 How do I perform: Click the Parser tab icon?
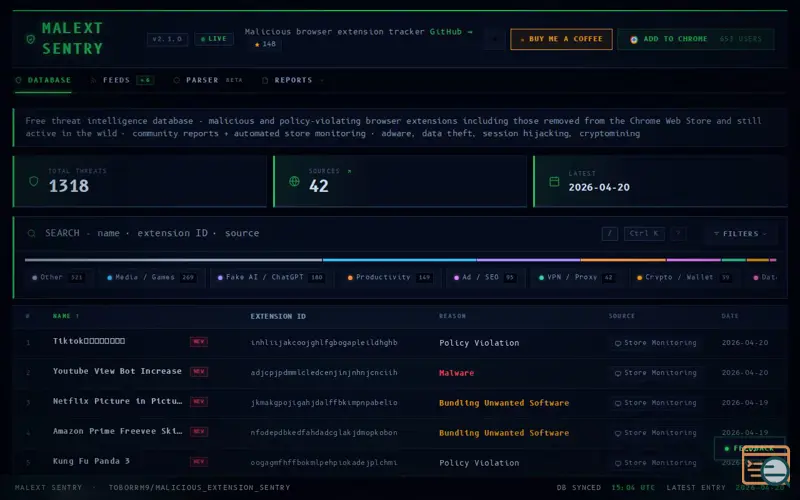(x=177, y=80)
